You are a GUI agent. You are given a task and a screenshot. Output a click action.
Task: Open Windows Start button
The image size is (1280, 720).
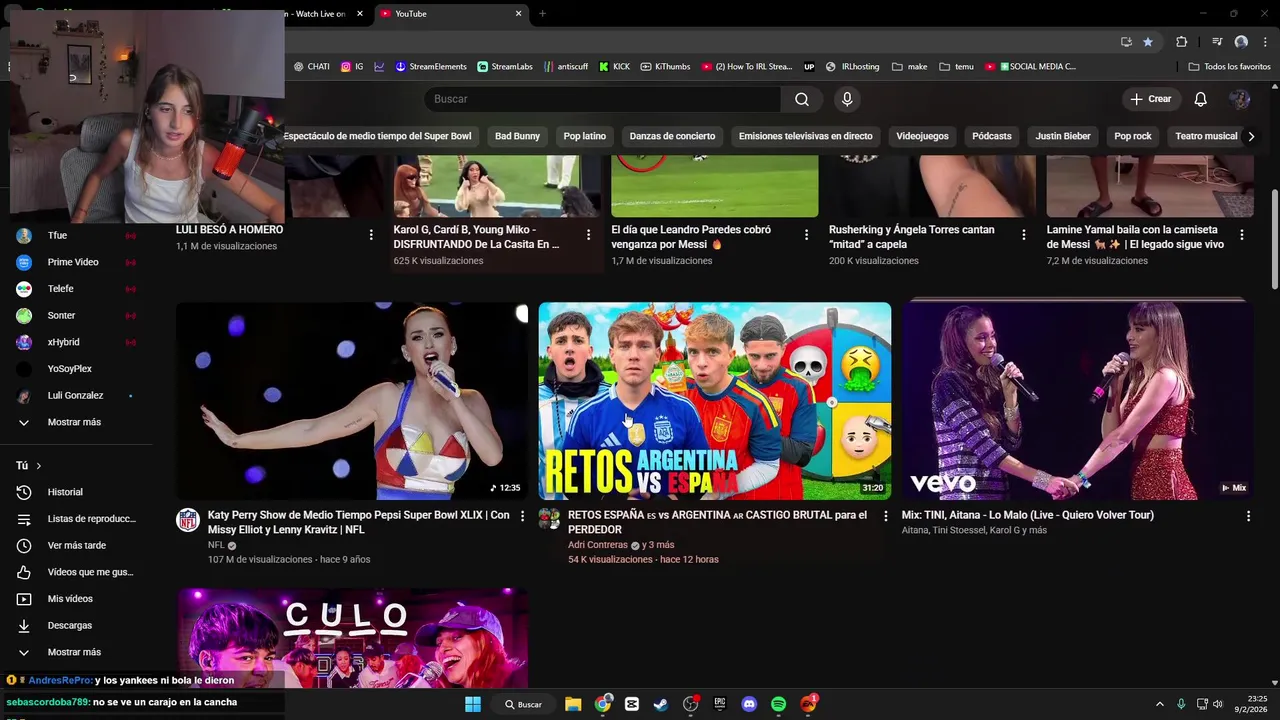(473, 704)
